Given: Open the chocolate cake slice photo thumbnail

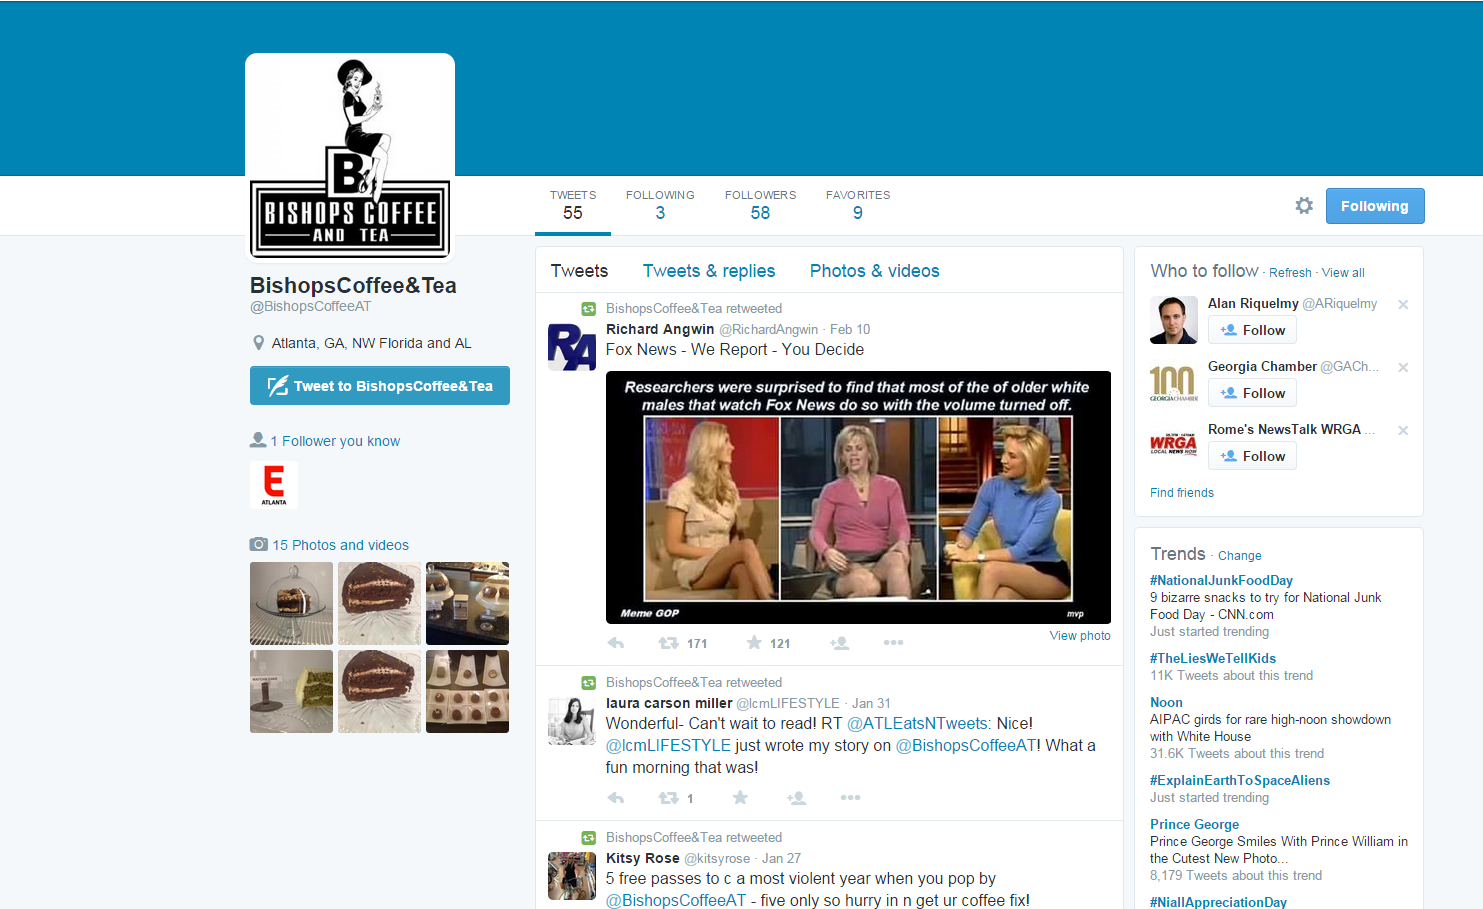Looking at the screenshot, I should point(379,603).
